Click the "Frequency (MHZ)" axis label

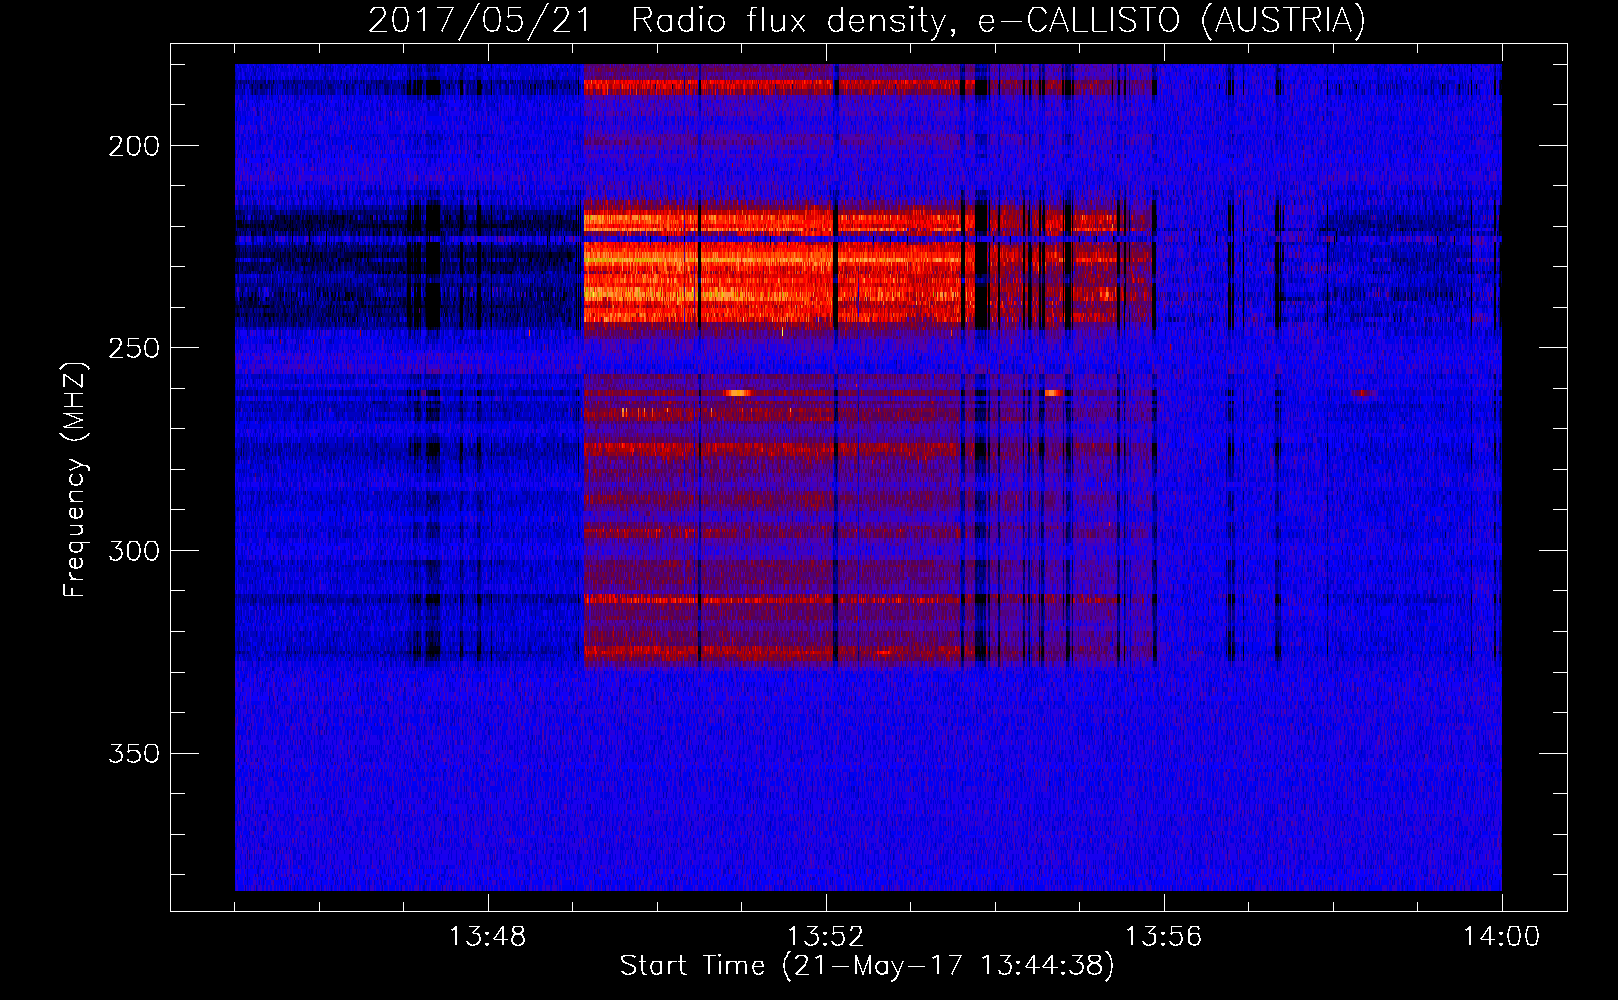pos(75,479)
